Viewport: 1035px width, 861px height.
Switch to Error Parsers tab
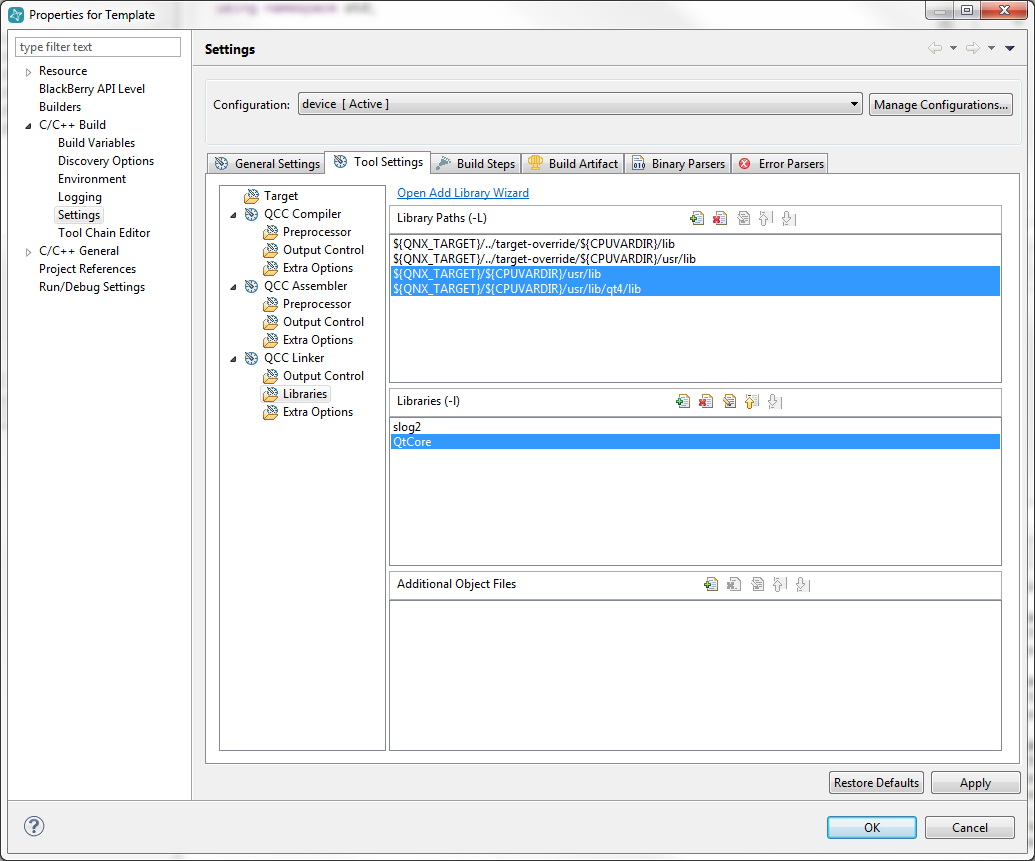[x=780, y=164]
